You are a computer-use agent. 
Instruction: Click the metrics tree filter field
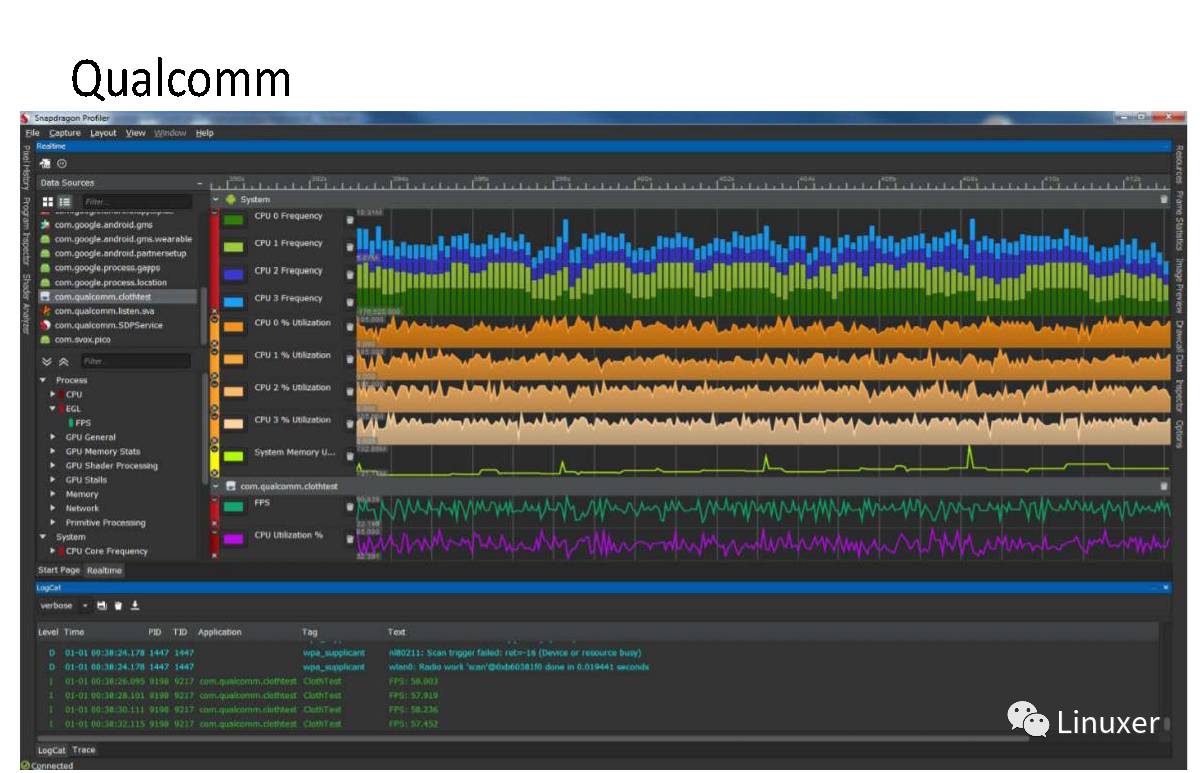[x=135, y=361]
